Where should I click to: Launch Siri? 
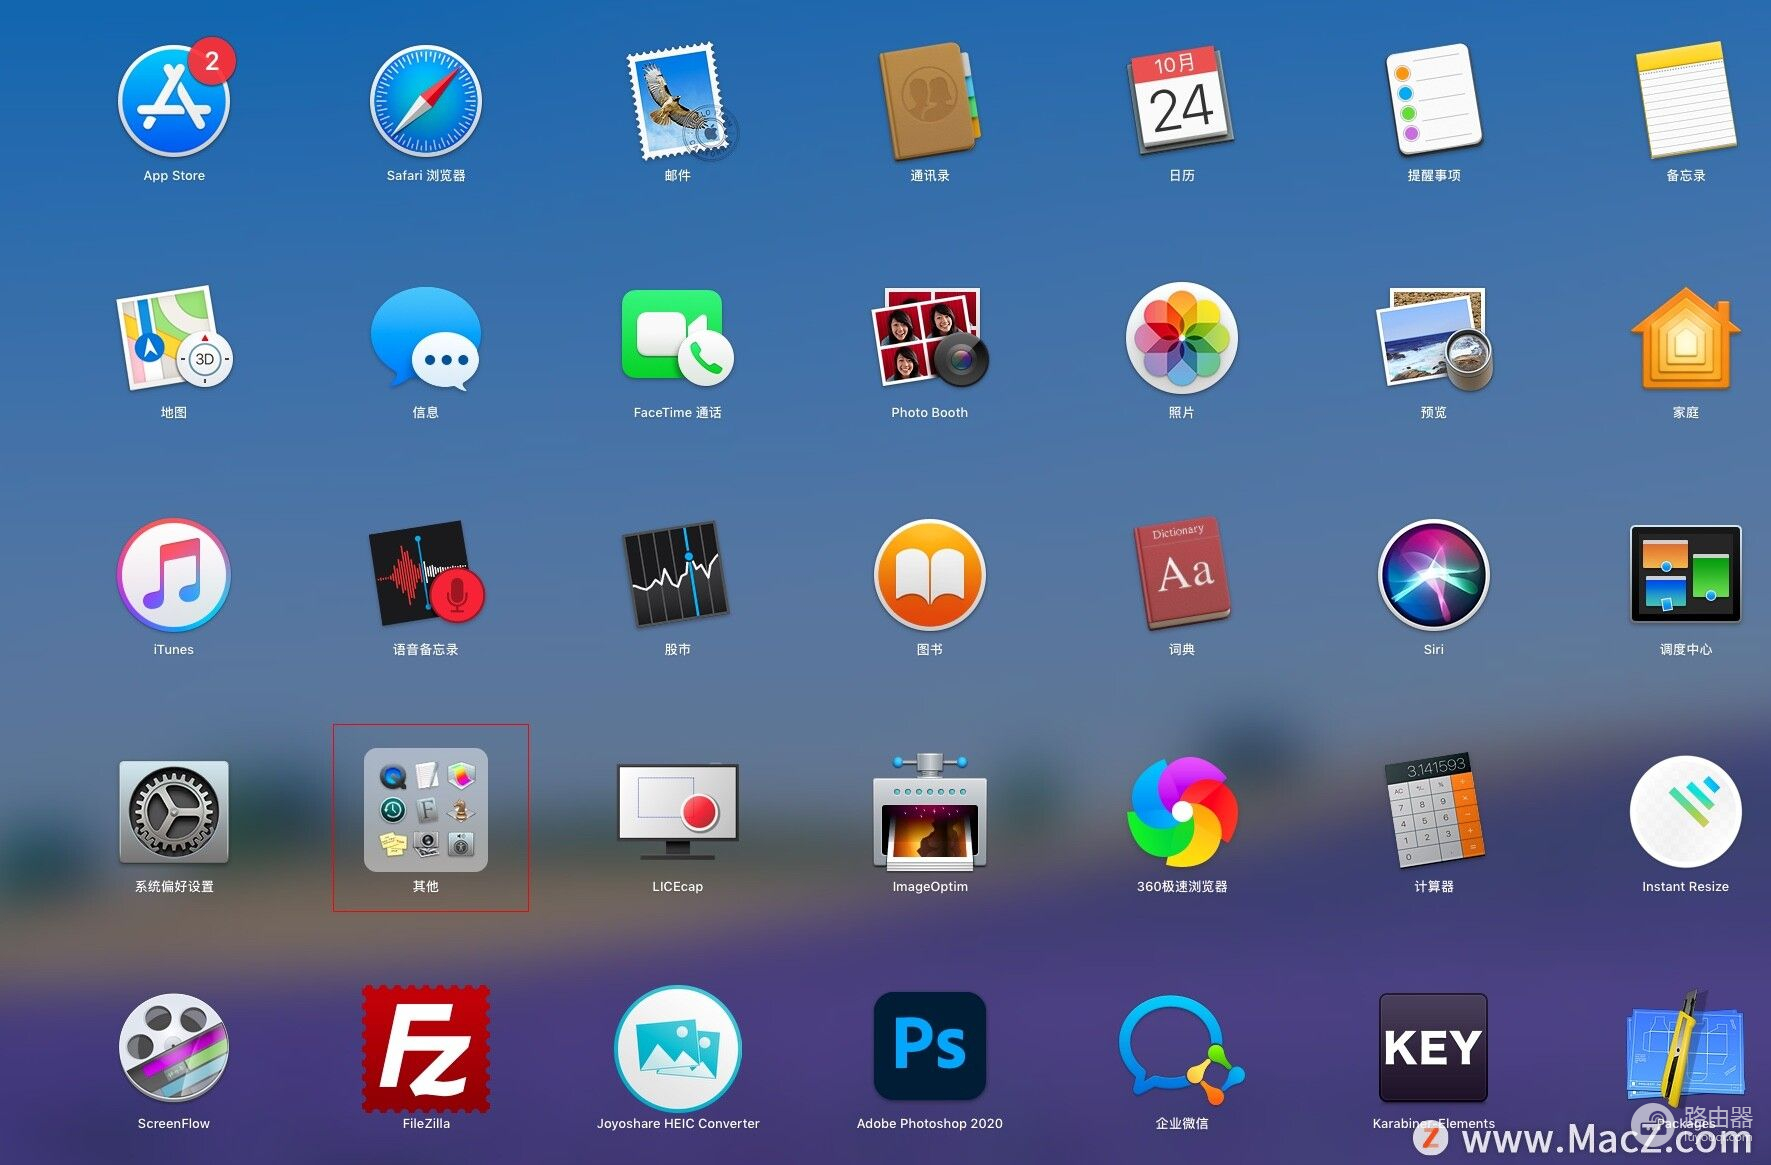[x=1434, y=575]
